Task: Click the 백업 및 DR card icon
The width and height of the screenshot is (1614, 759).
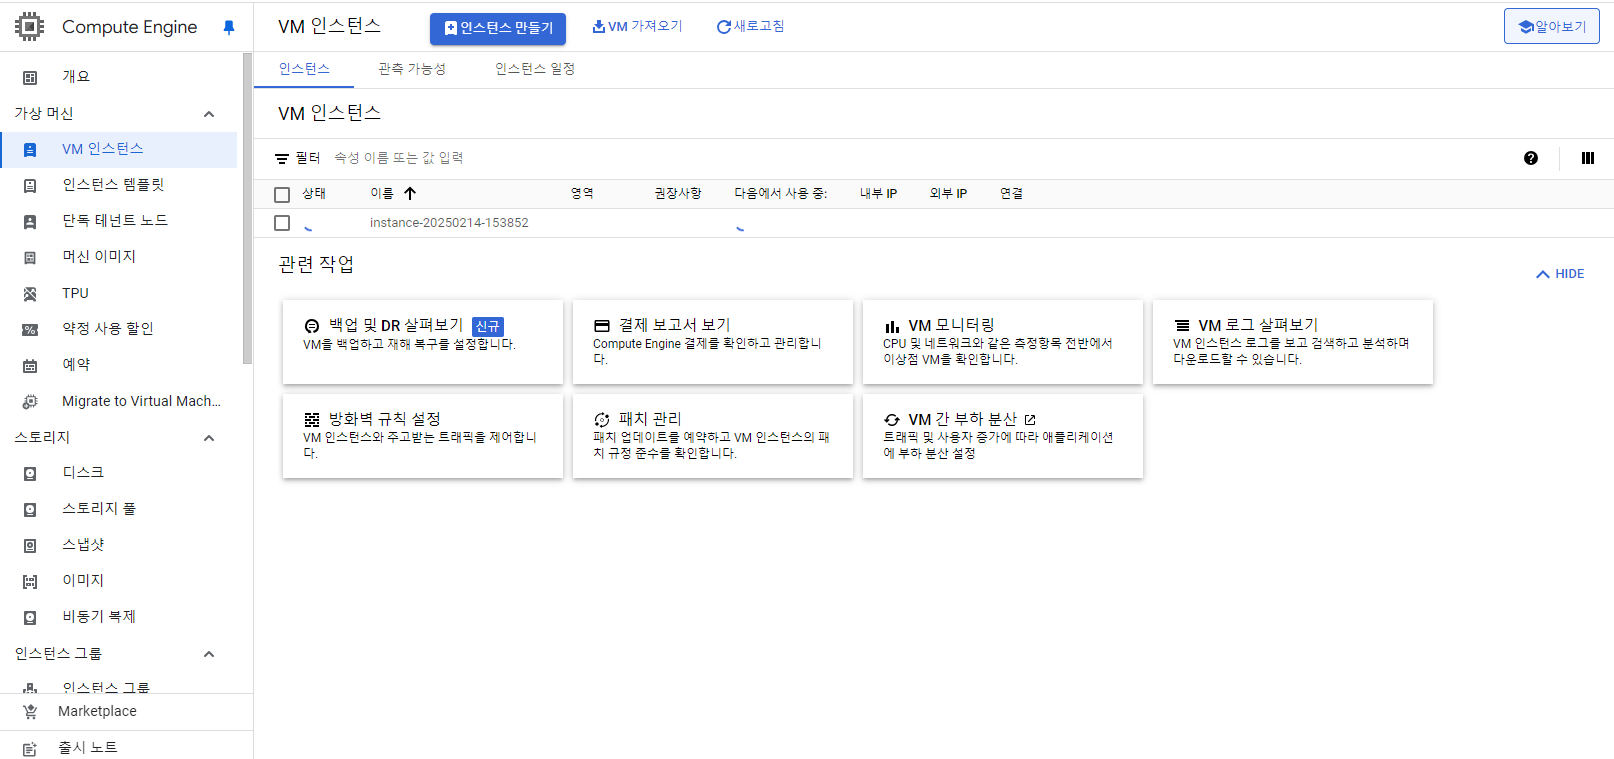Action: (x=312, y=326)
